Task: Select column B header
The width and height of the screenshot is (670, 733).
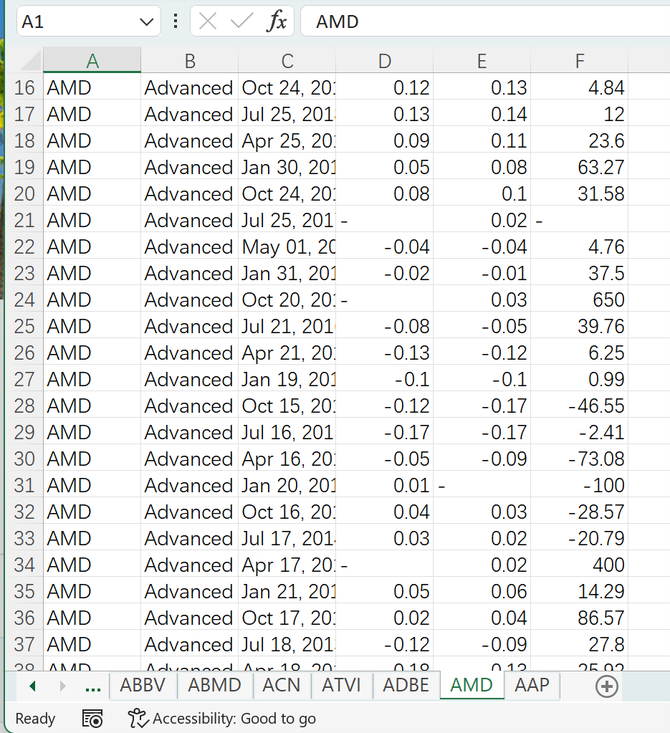Action: [x=189, y=61]
